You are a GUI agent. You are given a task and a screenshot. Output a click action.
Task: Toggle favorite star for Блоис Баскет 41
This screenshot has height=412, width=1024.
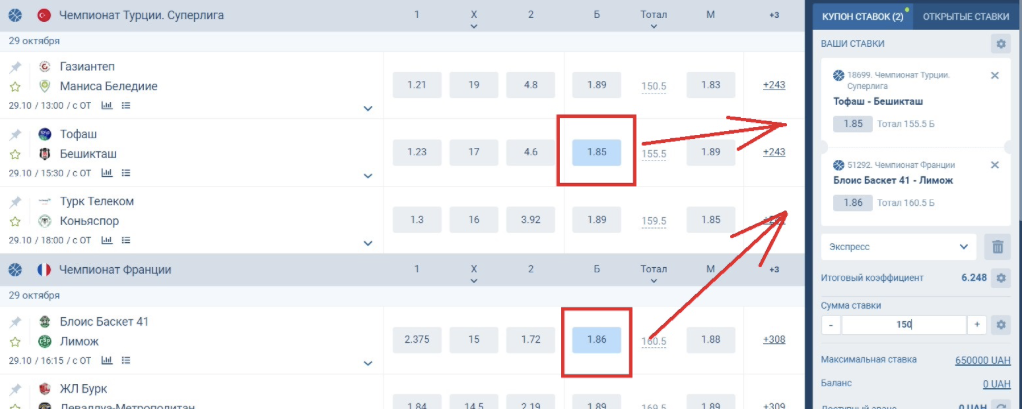[x=15, y=341]
